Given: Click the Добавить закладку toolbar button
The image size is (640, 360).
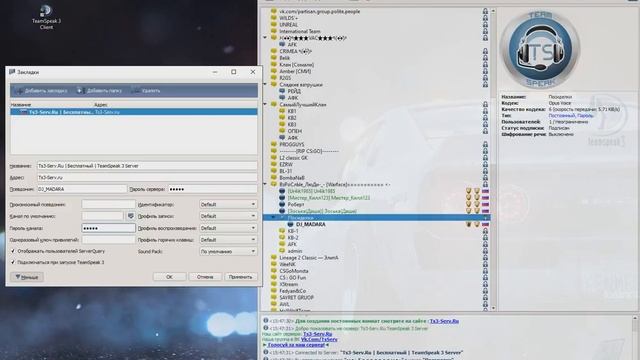Looking at the screenshot, I should click(42, 91).
